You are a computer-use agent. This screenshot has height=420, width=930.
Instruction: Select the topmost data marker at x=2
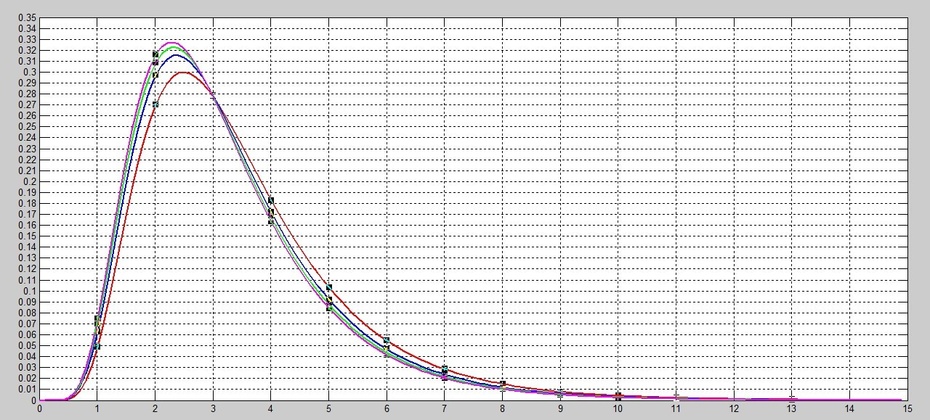coord(155,54)
